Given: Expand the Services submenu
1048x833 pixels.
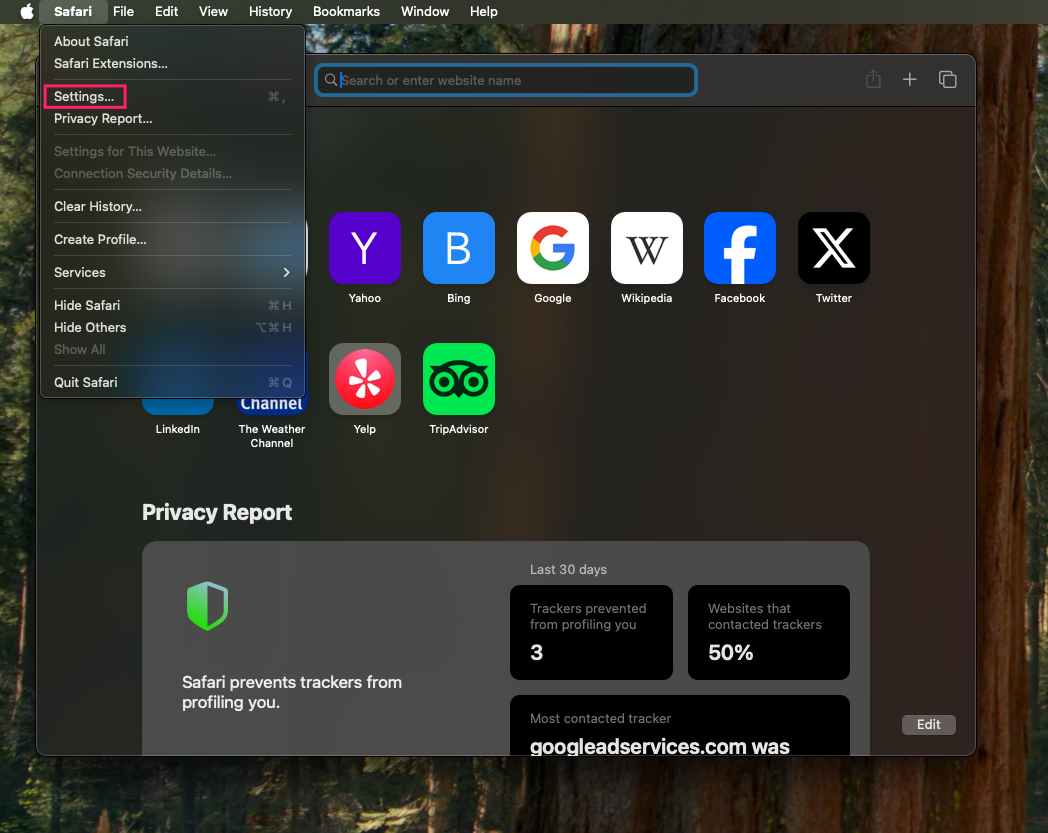Looking at the screenshot, I should pos(172,272).
